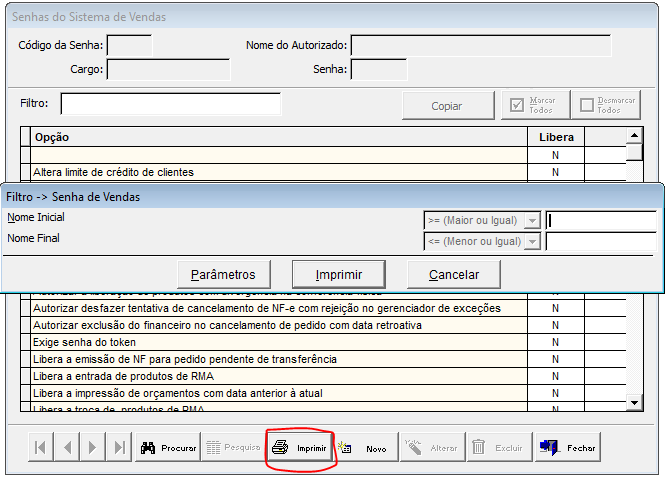
Task: Go to next record arrow
Action: [x=93, y=448]
